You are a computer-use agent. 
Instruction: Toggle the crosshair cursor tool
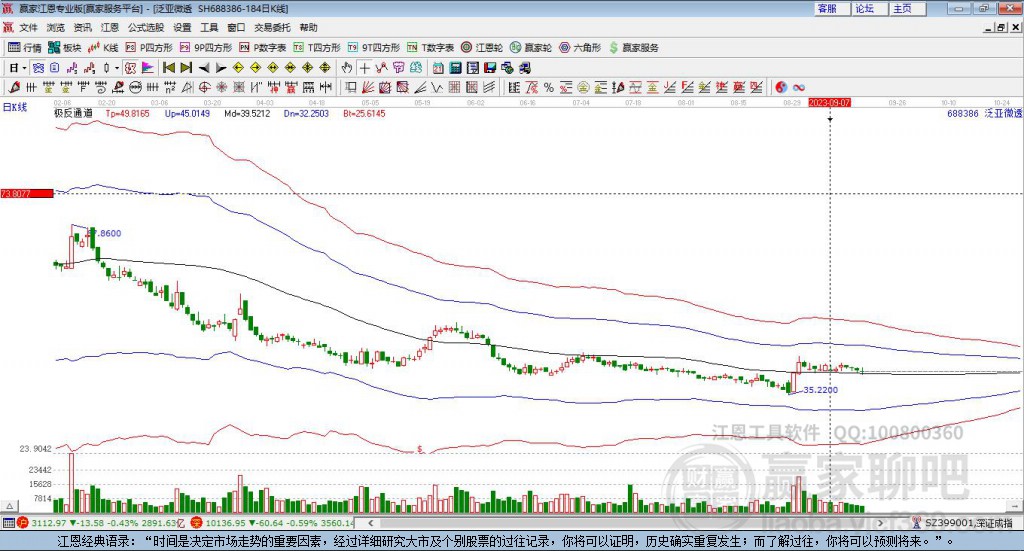[364, 68]
